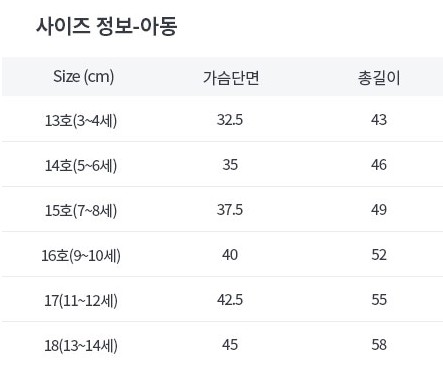Click the 가슴단면 column header

point(231,78)
